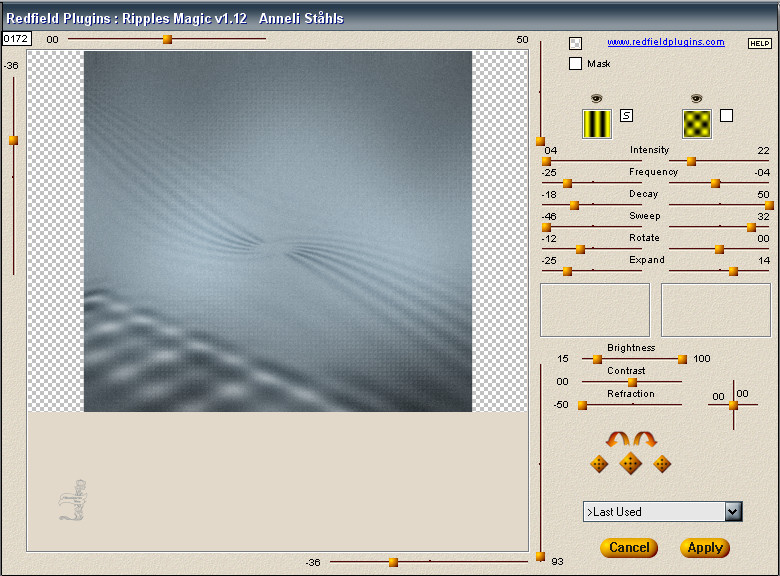Adjust the right Frequency slider at -04

[716, 183]
